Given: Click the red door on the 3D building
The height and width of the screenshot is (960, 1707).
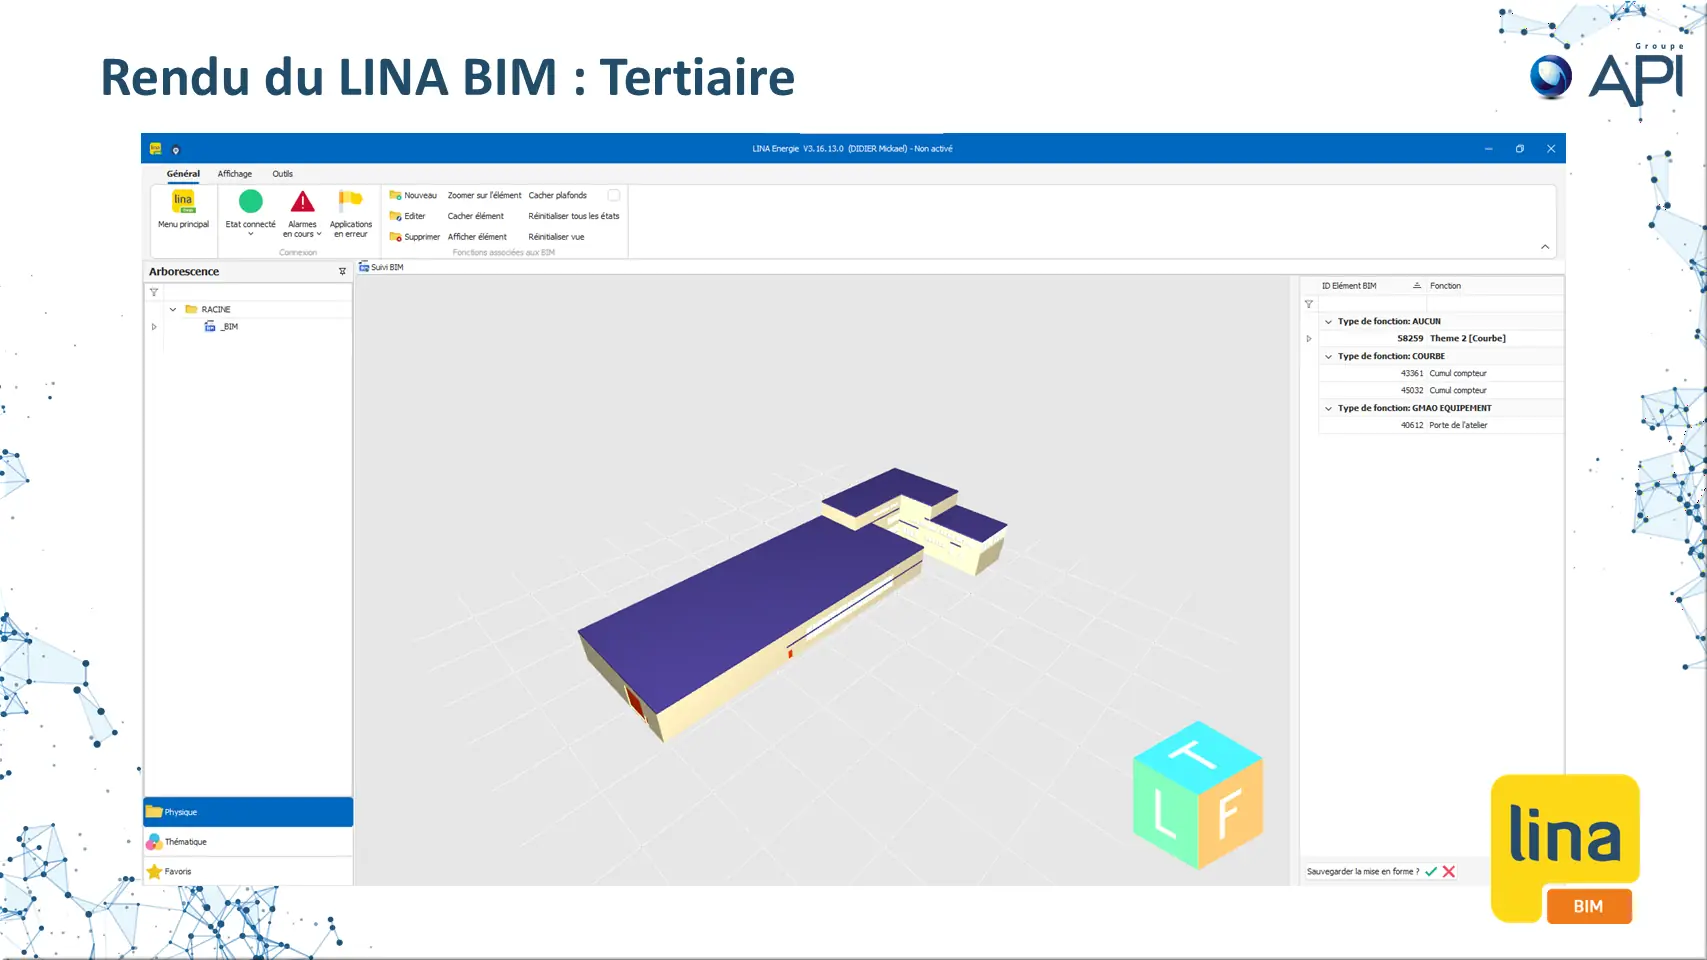Looking at the screenshot, I should (636, 702).
